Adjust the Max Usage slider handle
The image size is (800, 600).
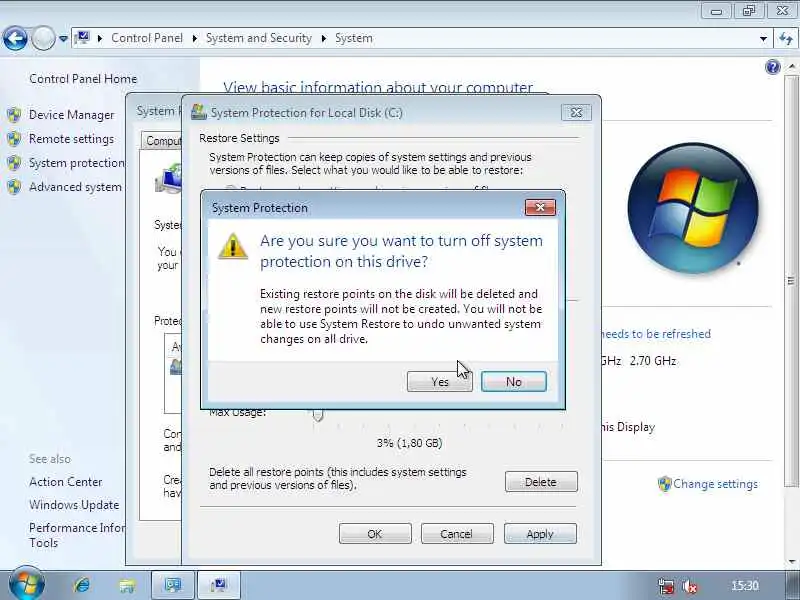[318, 416]
